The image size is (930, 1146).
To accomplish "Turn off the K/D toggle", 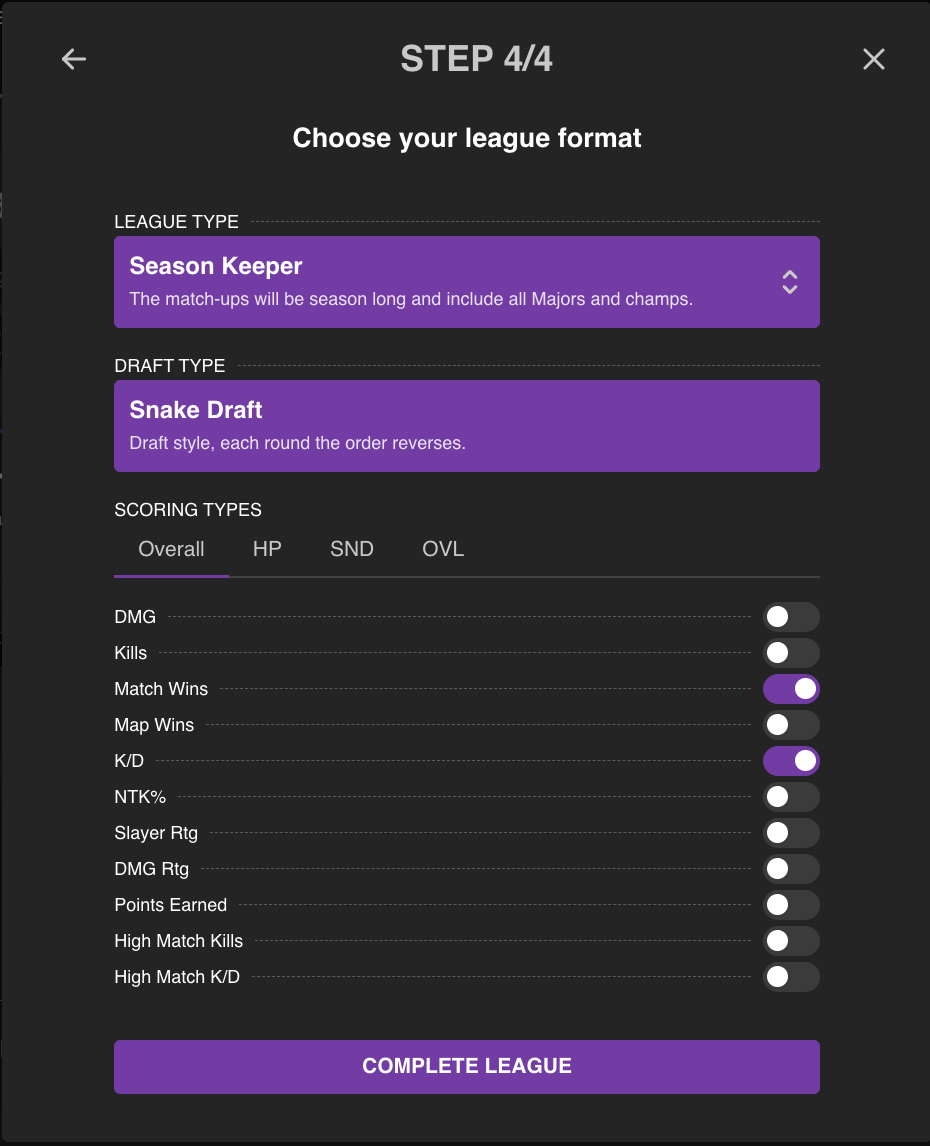I will pyautogui.click(x=791, y=761).
